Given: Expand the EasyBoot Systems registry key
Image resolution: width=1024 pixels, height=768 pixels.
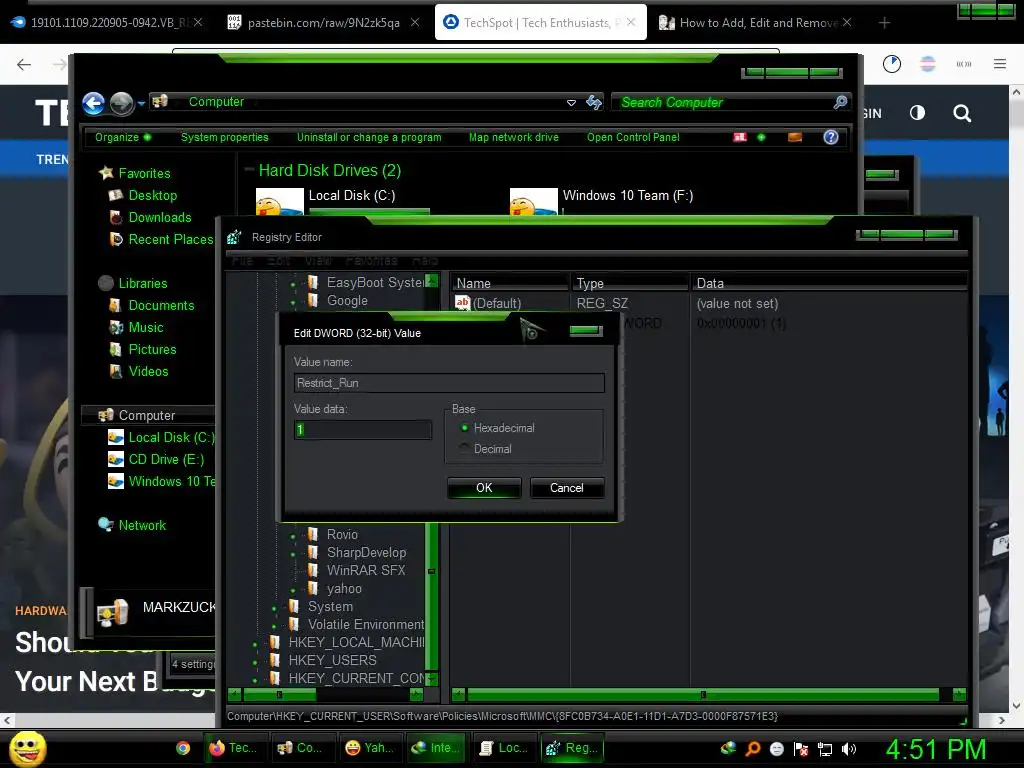Looking at the screenshot, I should coord(293,284).
